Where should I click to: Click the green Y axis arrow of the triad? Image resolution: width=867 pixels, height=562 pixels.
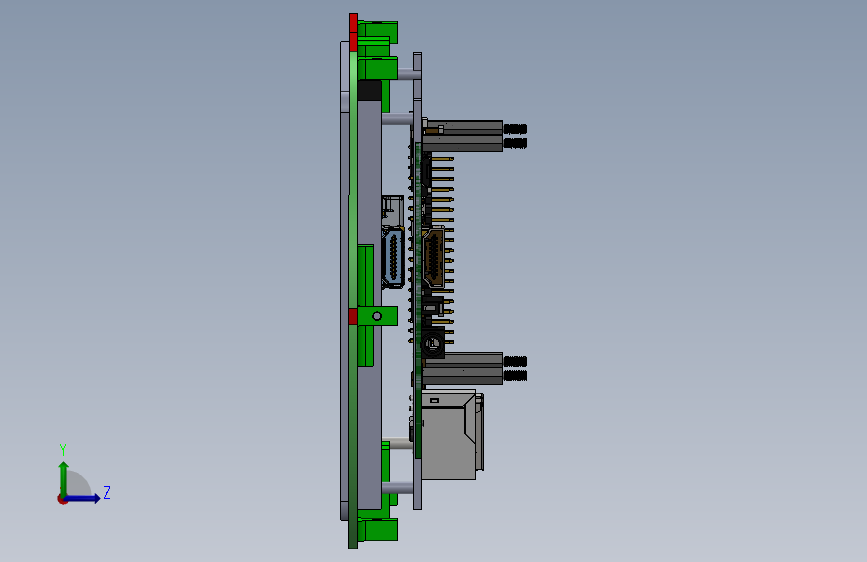click(64, 478)
